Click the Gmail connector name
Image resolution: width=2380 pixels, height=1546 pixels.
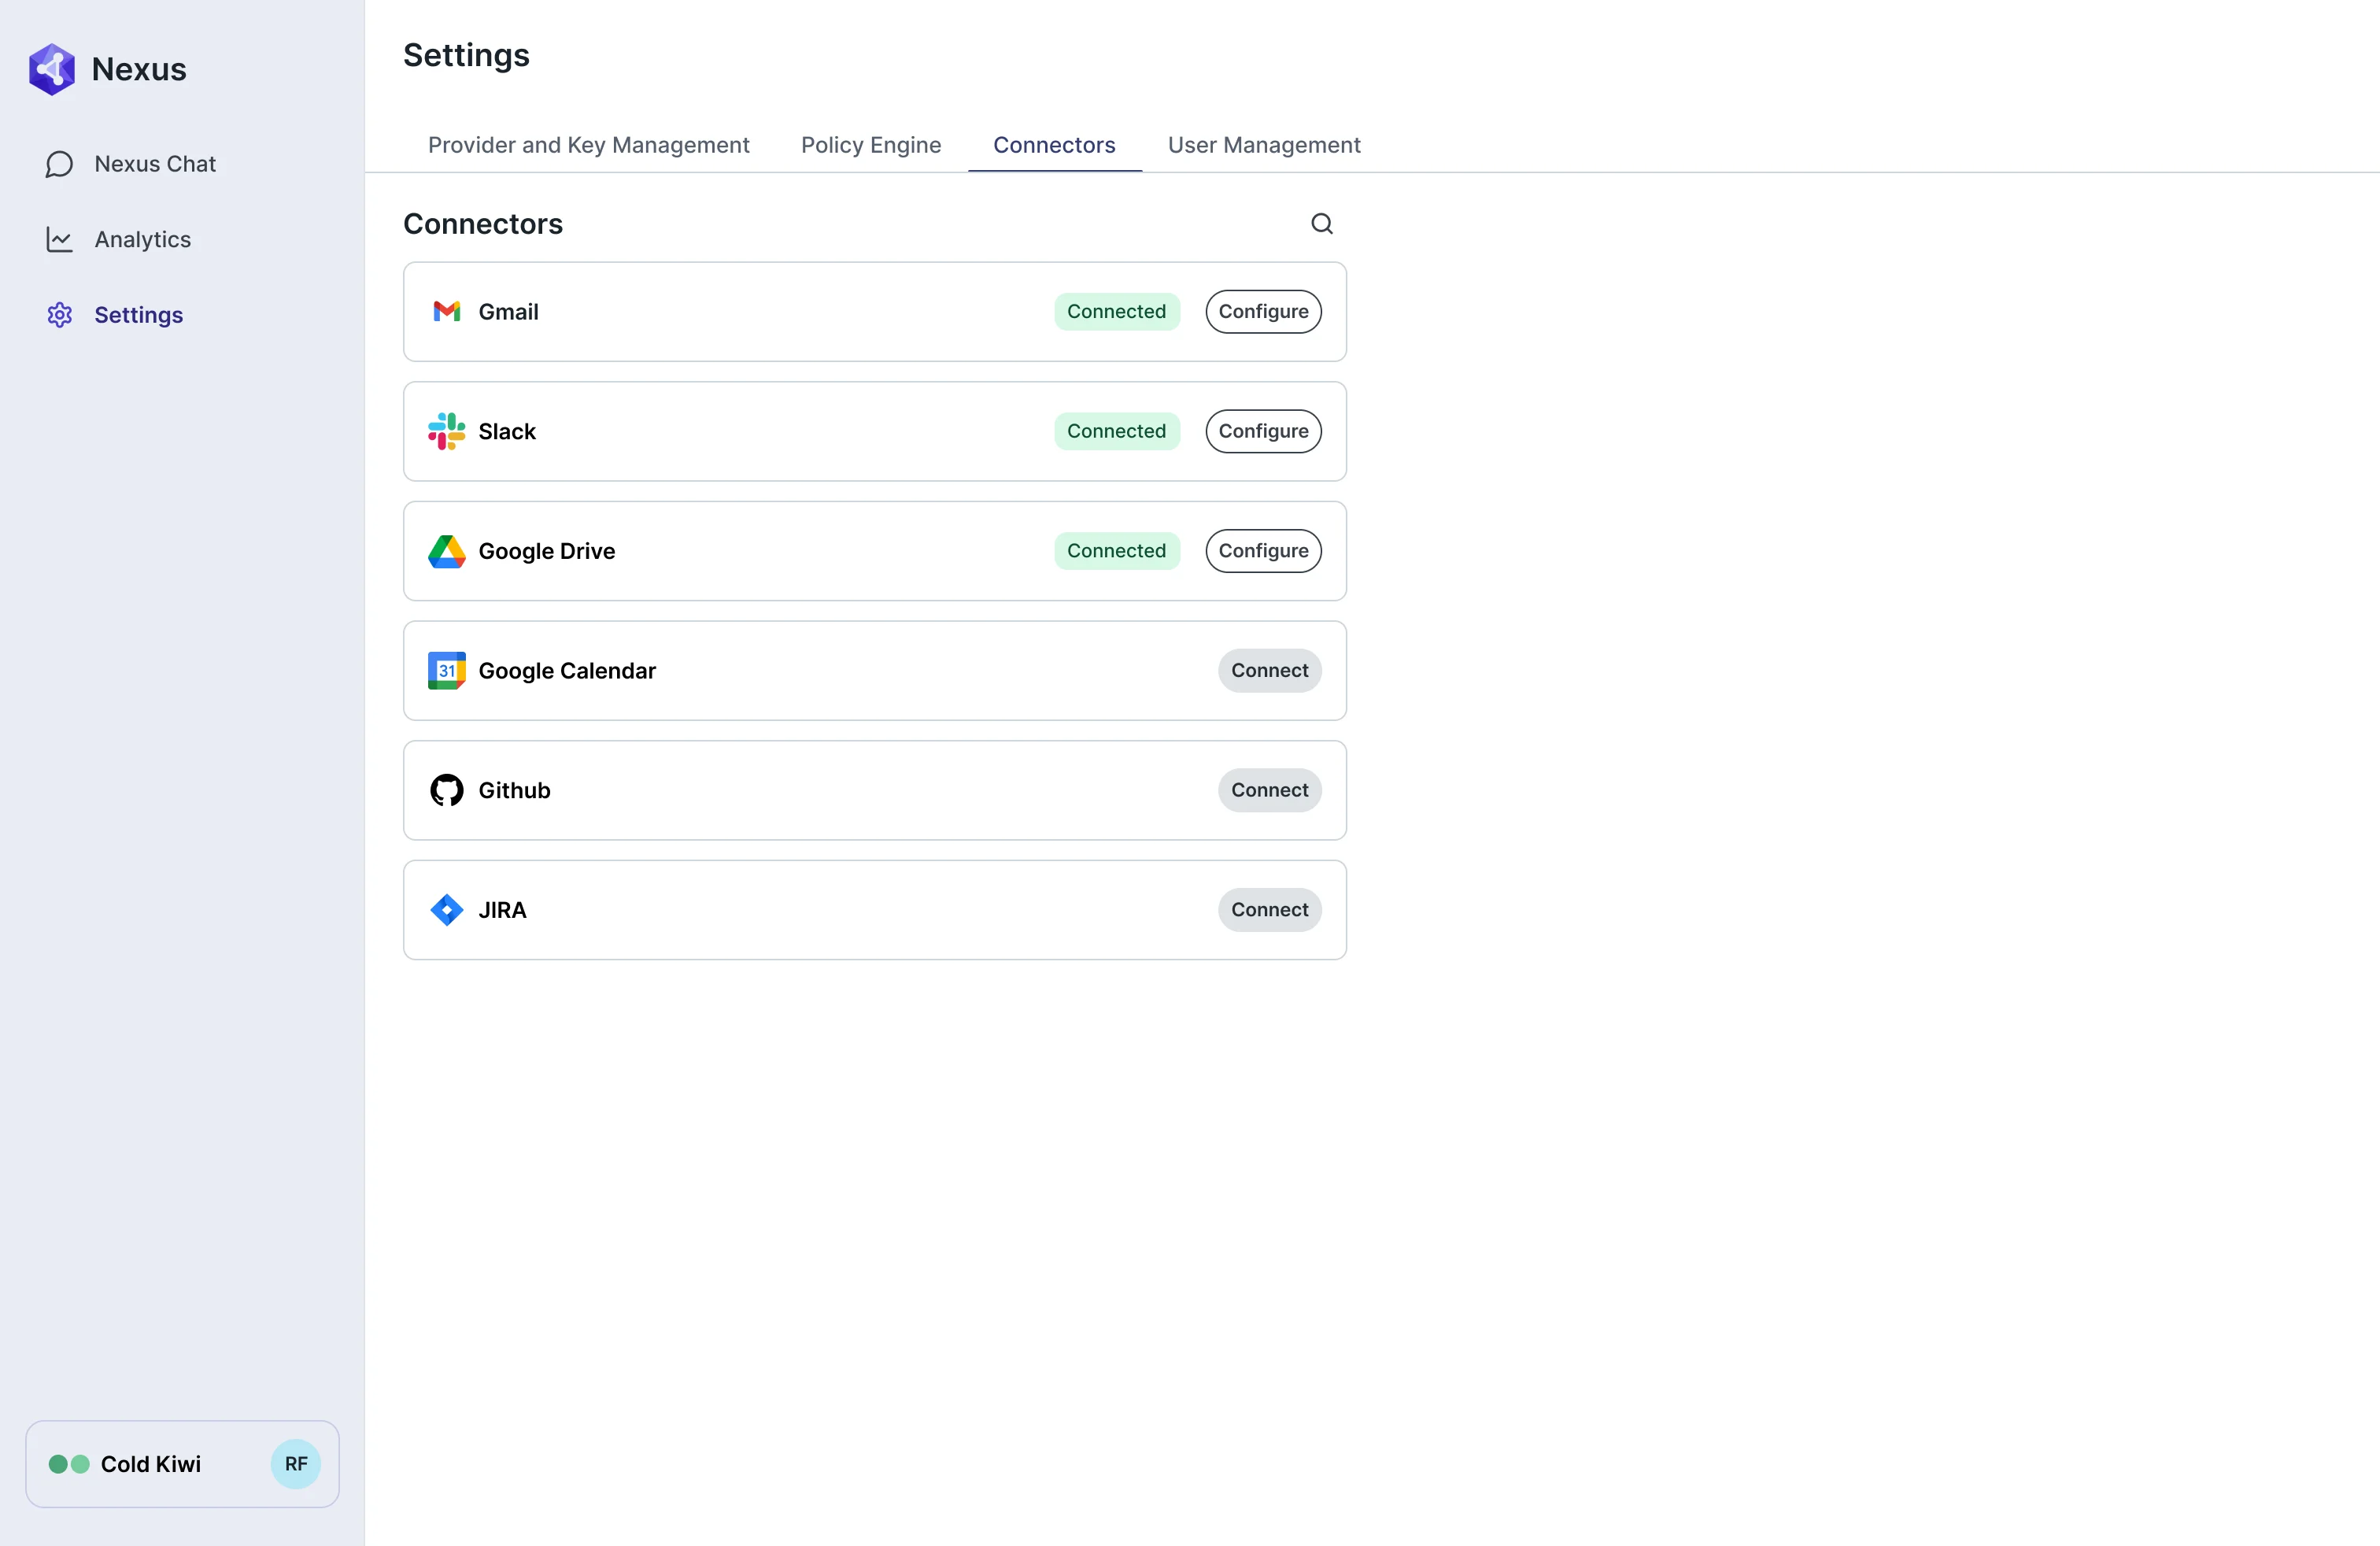tap(508, 312)
